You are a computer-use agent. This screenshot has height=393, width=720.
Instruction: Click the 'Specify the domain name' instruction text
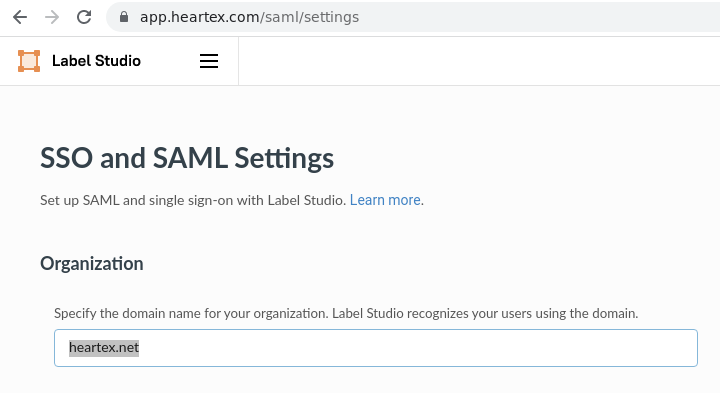(346, 314)
